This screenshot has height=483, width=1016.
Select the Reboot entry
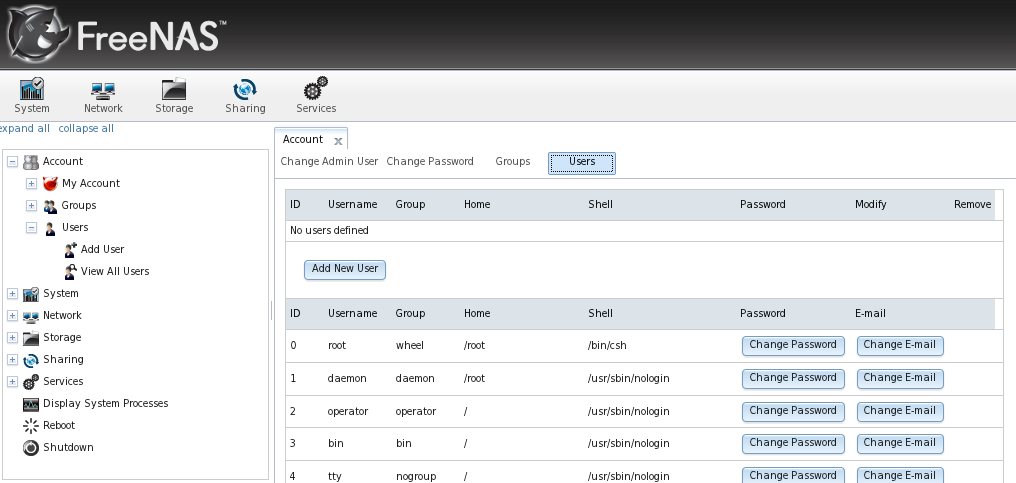point(59,426)
